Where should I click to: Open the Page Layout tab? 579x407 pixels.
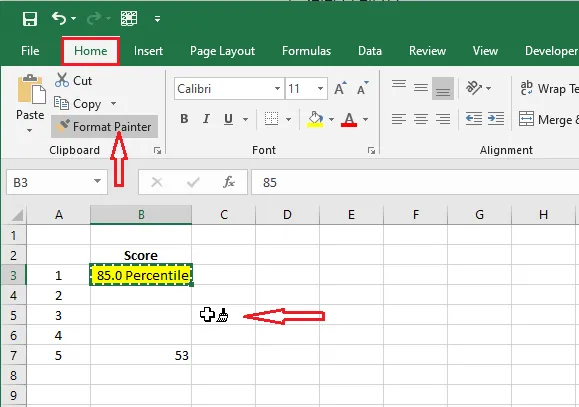click(x=222, y=51)
